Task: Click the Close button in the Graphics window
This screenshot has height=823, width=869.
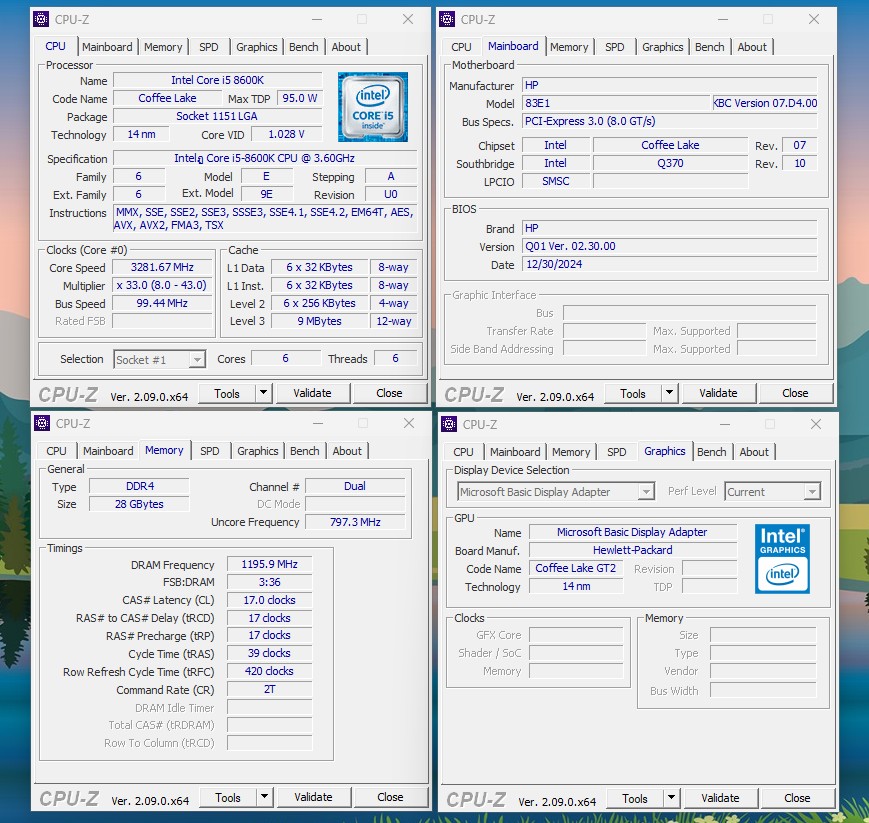Action: tap(798, 798)
